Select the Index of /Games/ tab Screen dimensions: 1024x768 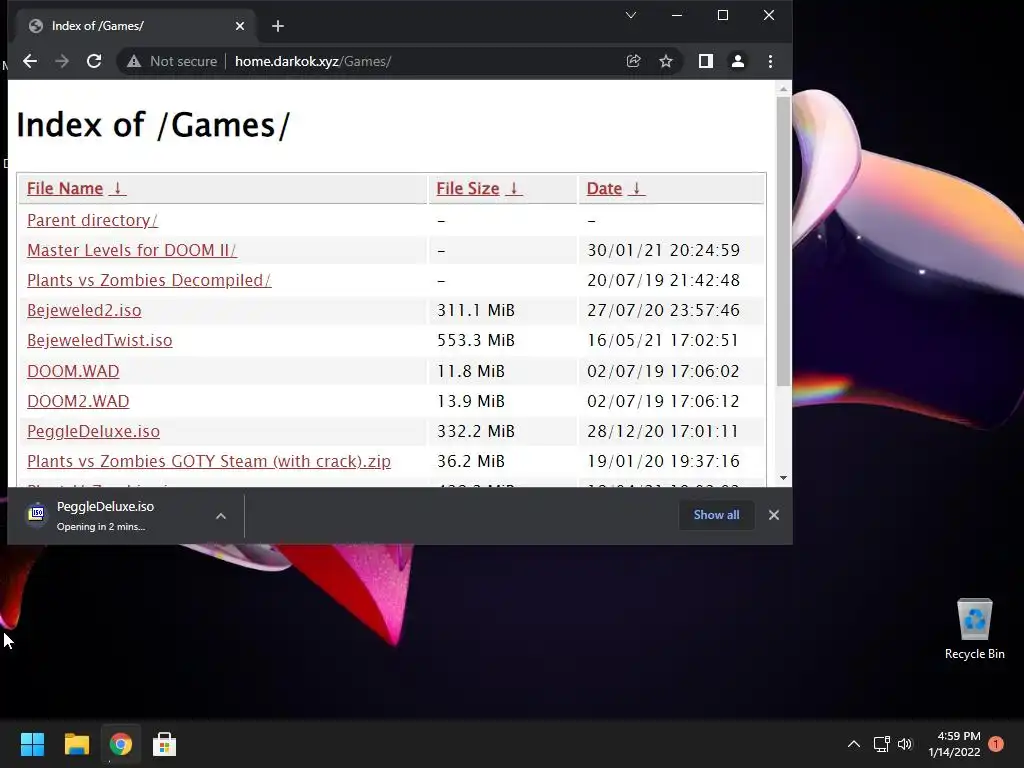[x=137, y=26]
